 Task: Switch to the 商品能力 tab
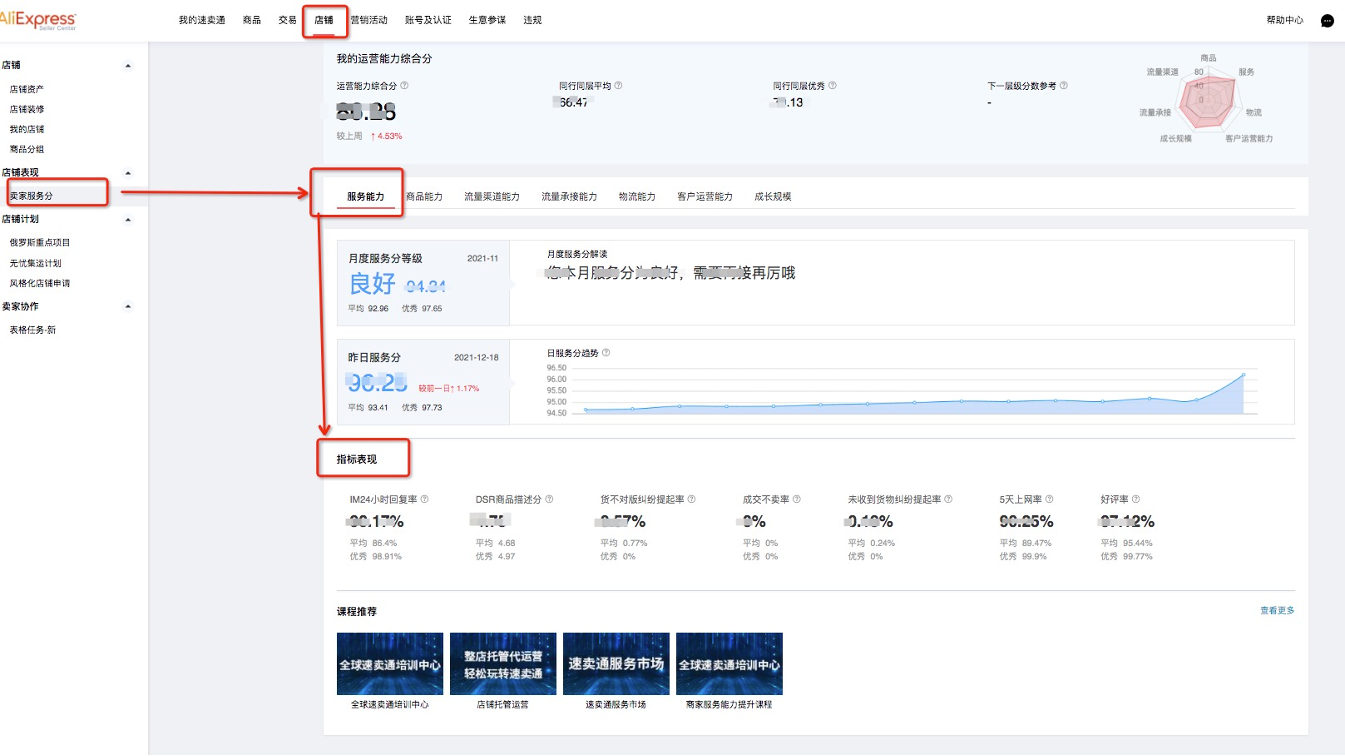(424, 197)
